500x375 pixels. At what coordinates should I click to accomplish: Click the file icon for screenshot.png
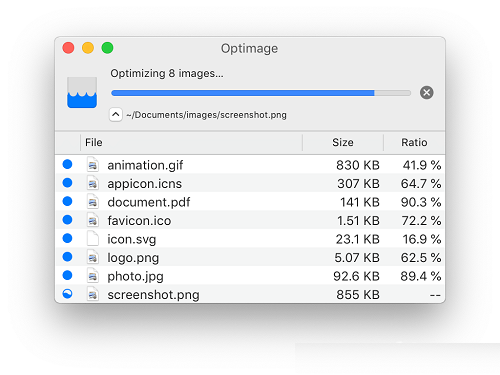point(93,294)
